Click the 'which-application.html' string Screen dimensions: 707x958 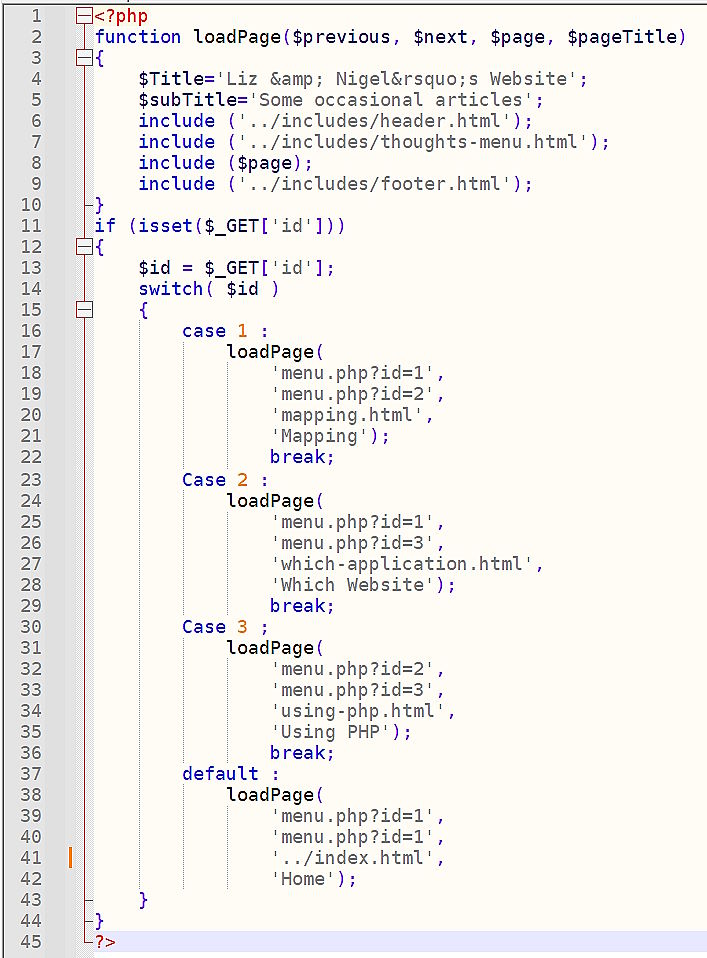click(406, 563)
